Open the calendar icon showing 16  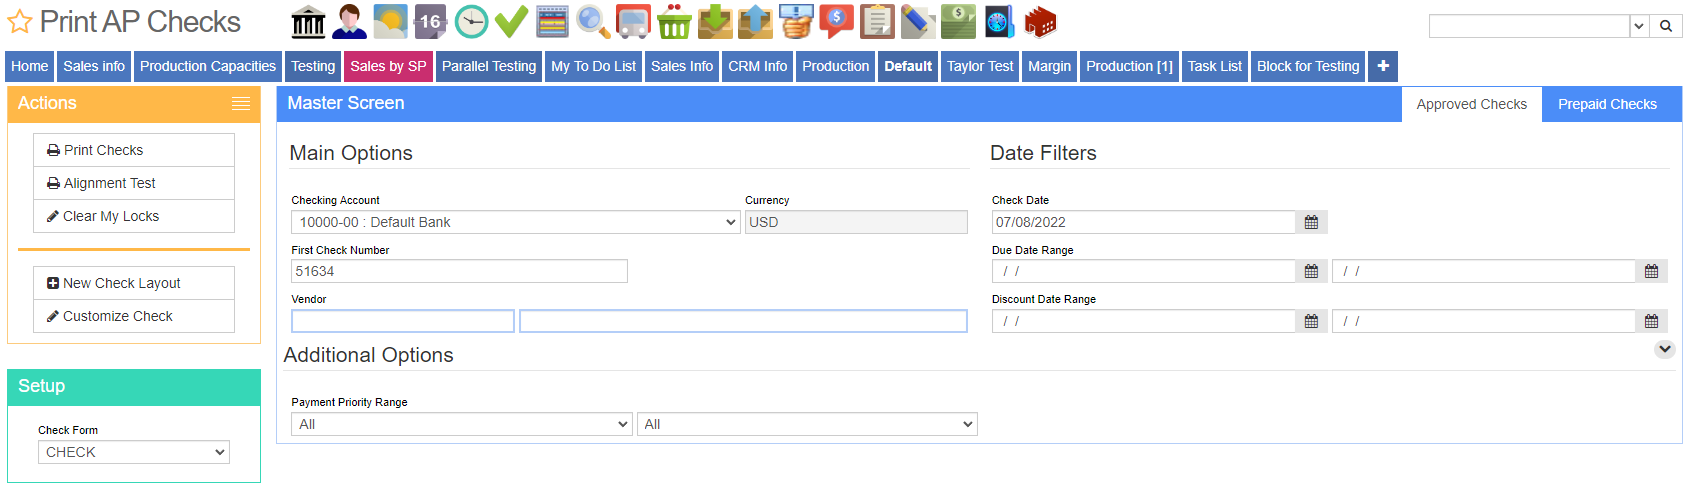point(430,21)
